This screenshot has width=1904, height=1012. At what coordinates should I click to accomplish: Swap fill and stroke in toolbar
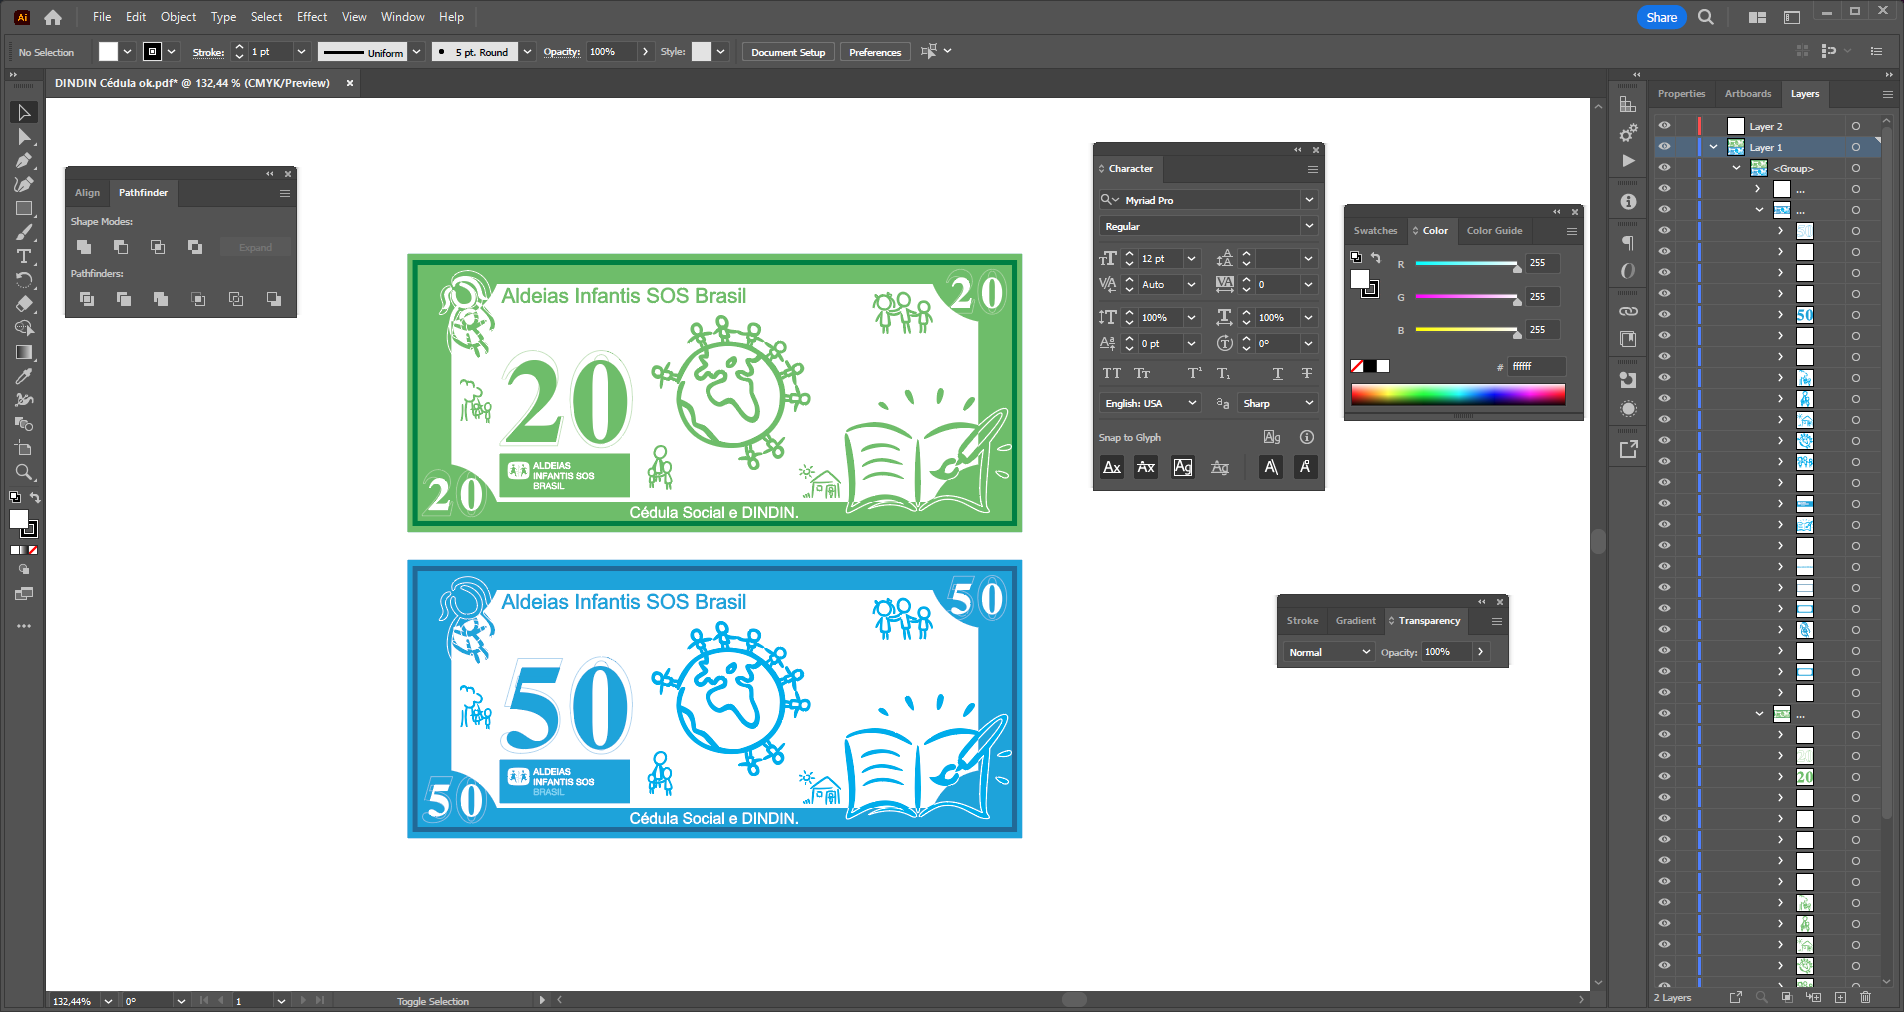[35, 497]
